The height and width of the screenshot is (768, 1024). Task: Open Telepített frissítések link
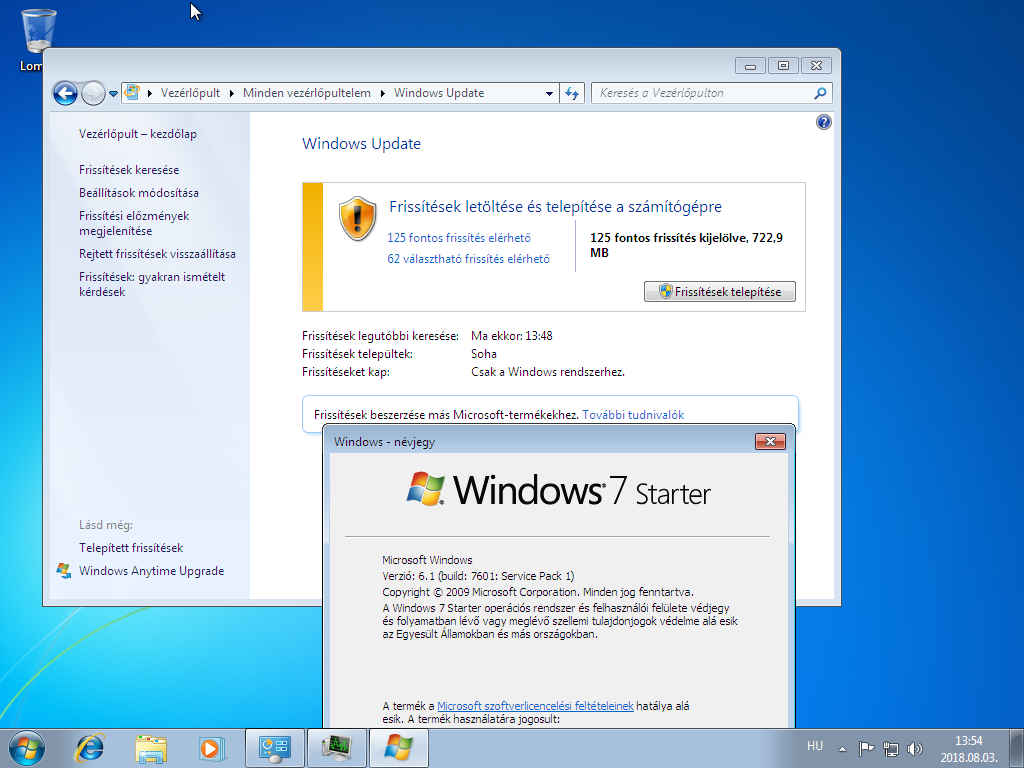(x=131, y=548)
